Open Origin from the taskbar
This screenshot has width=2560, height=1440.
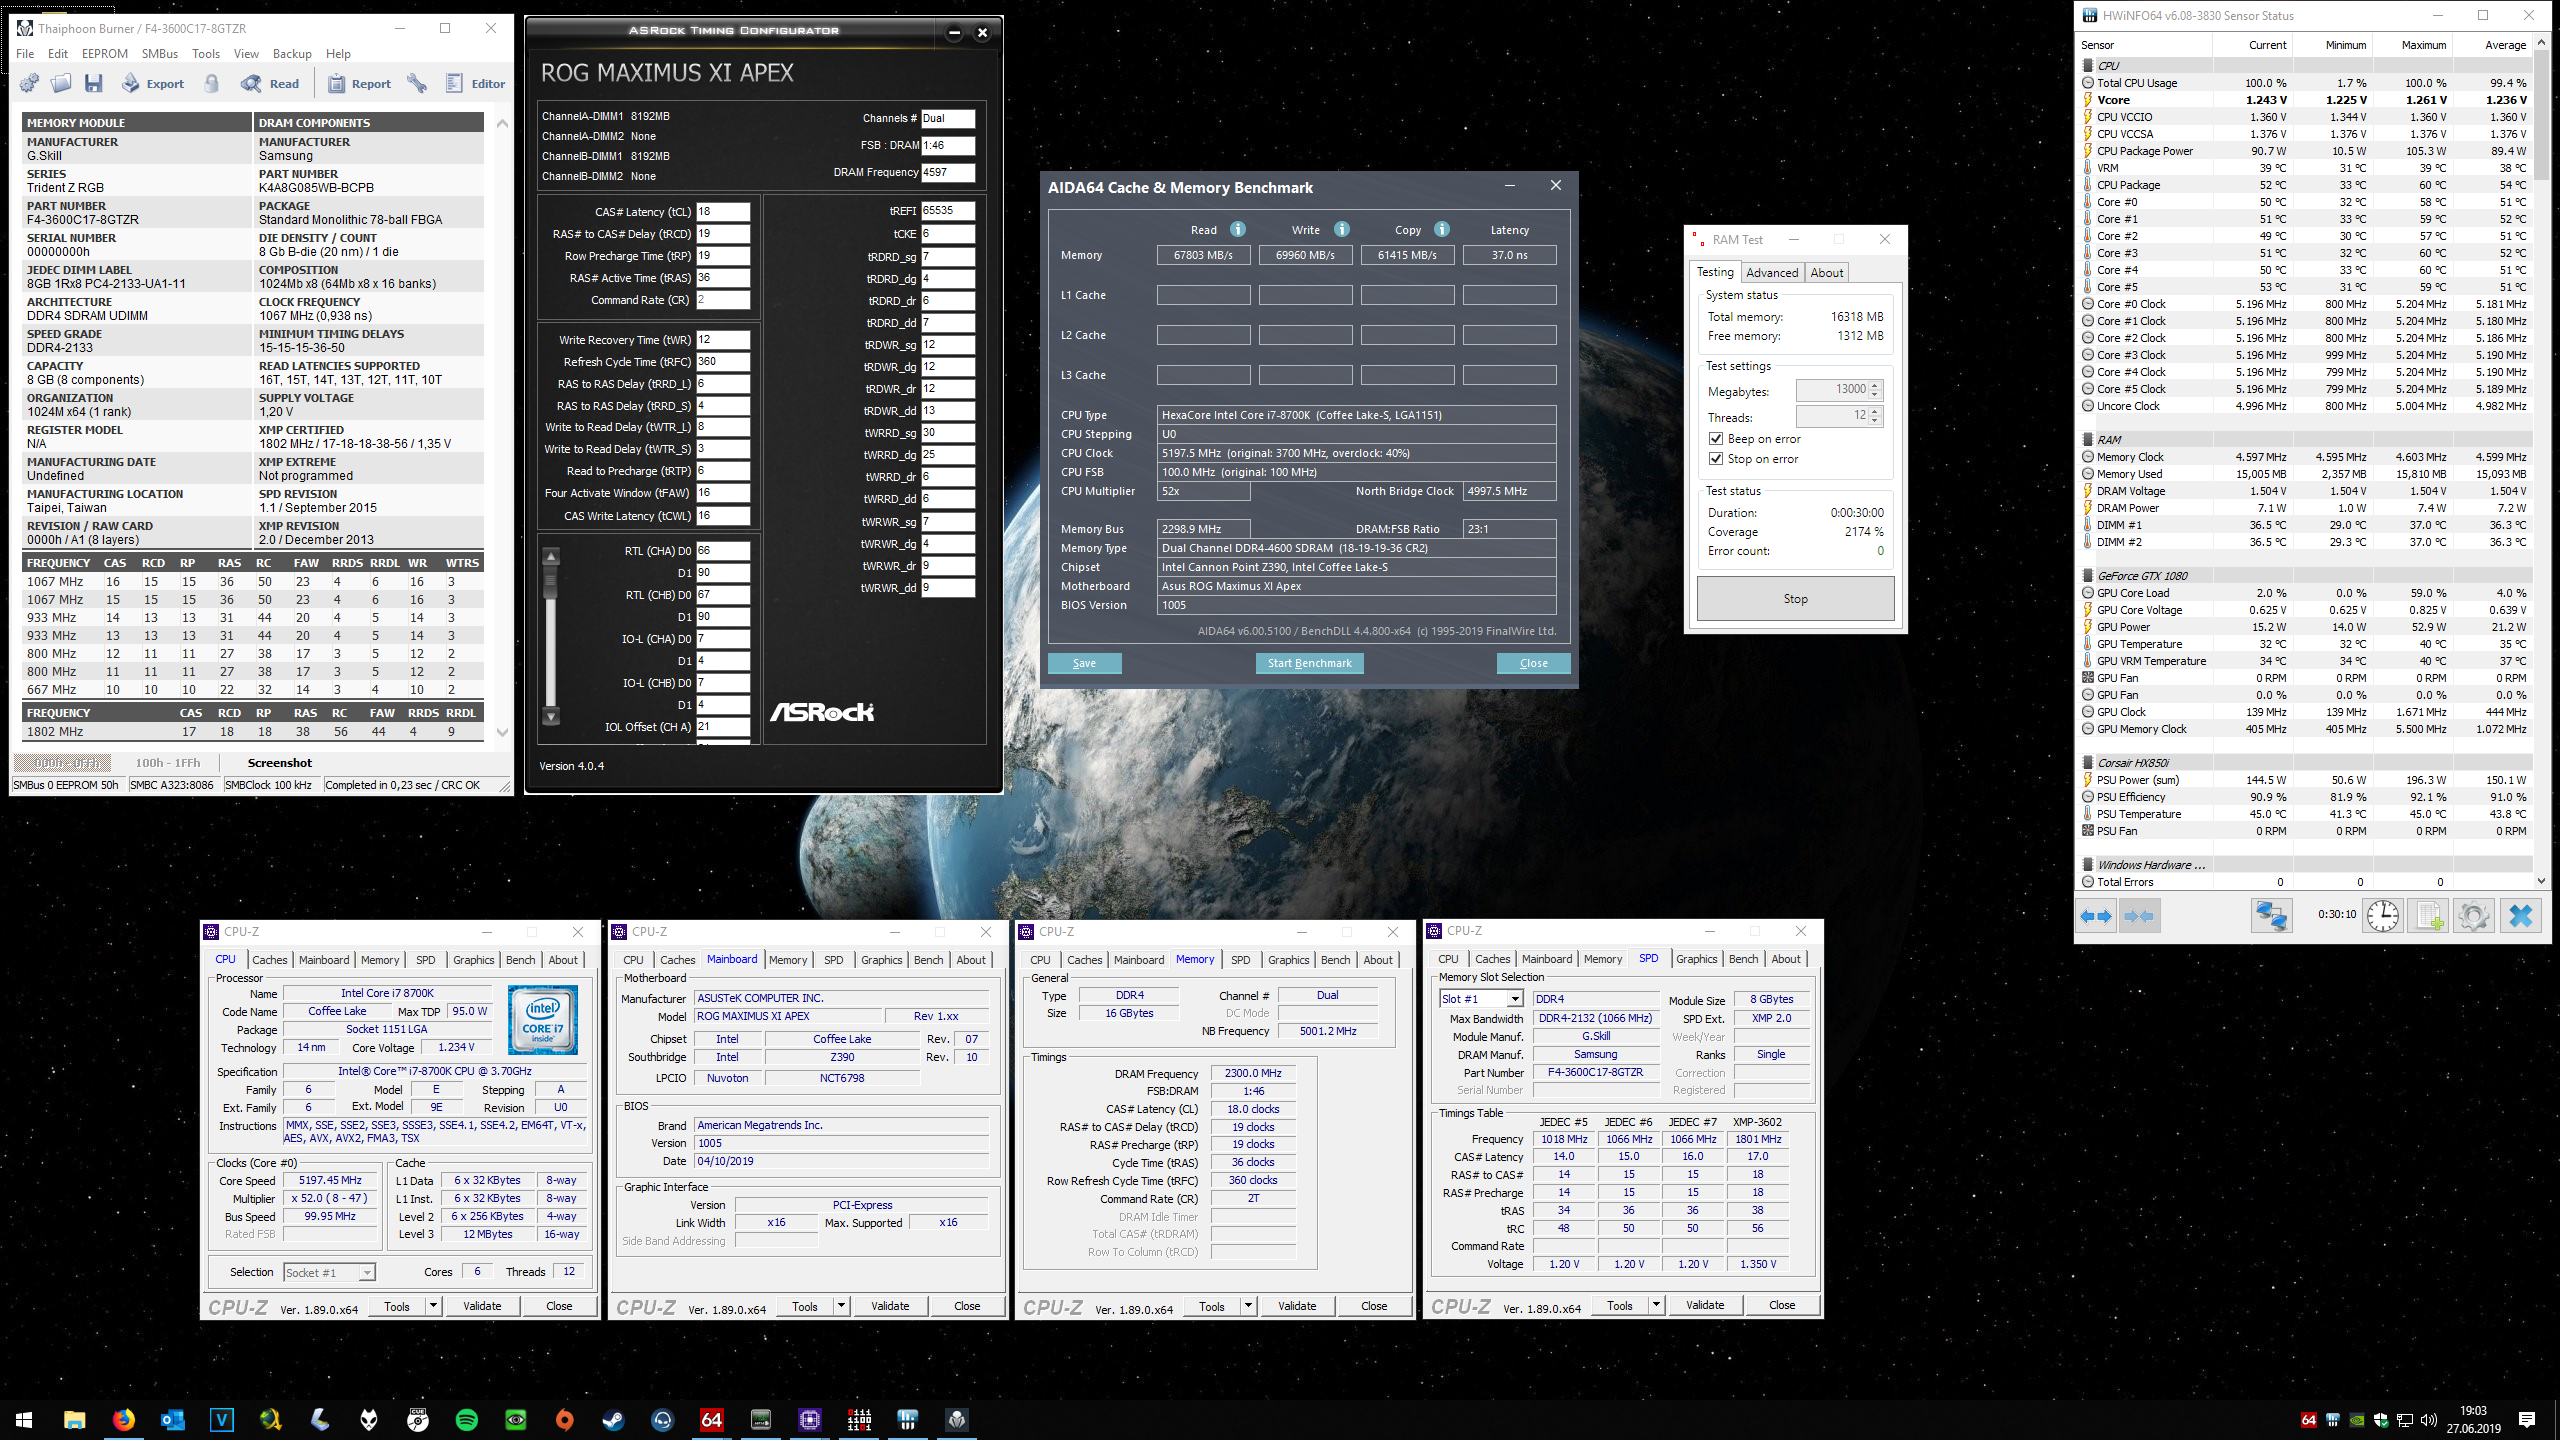tap(564, 1419)
